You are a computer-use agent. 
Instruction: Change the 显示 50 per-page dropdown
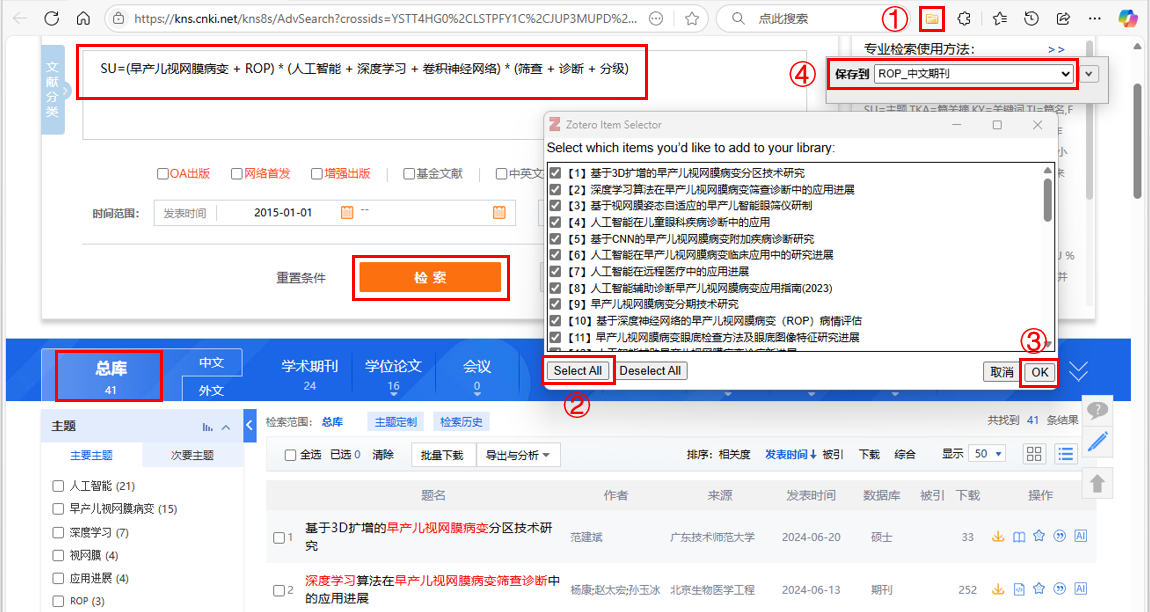click(x=988, y=454)
